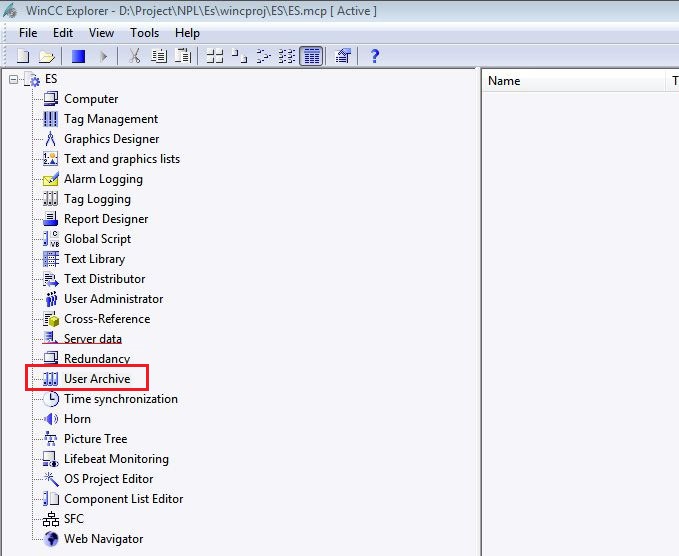This screenshot has height=556, width=679.
Task: Click the Activate runtime play icon
Action: (x=103, y=56)
